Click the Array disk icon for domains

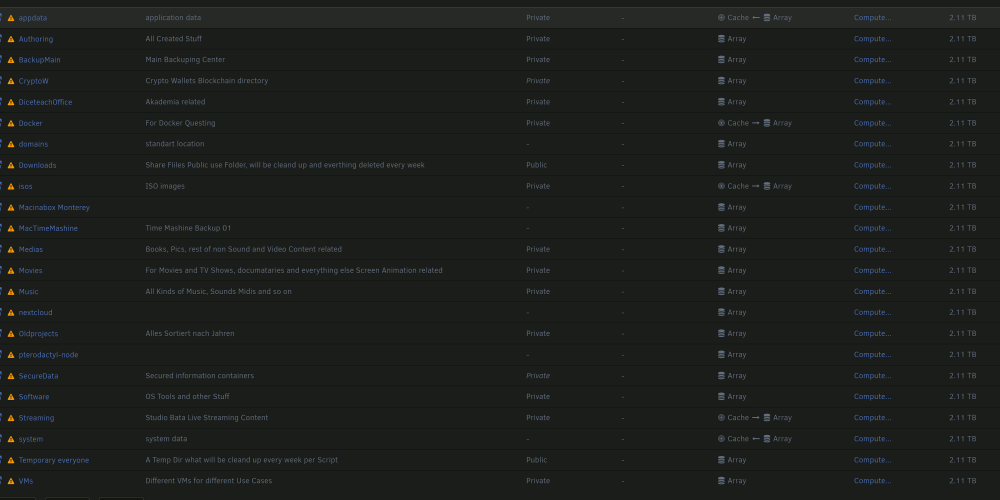point(721,144)
